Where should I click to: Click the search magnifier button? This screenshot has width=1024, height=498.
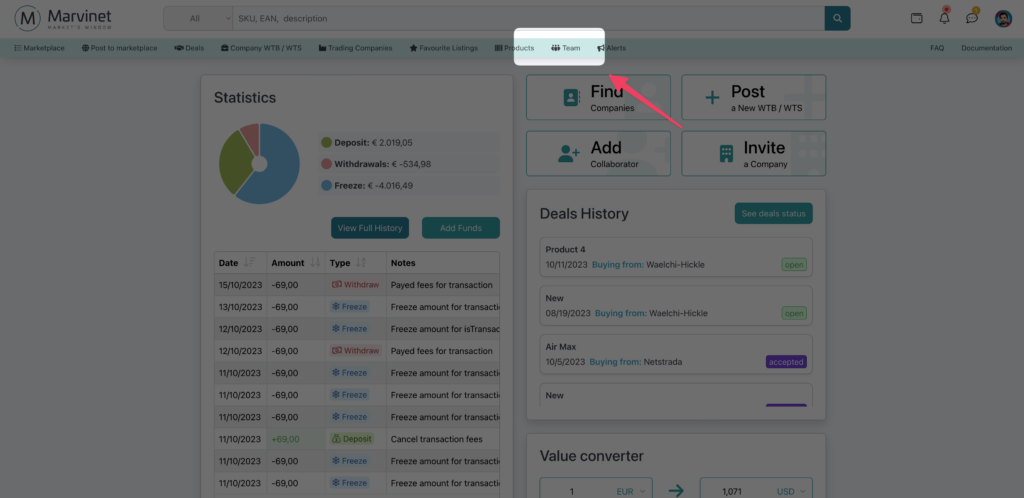coord(837,18)
